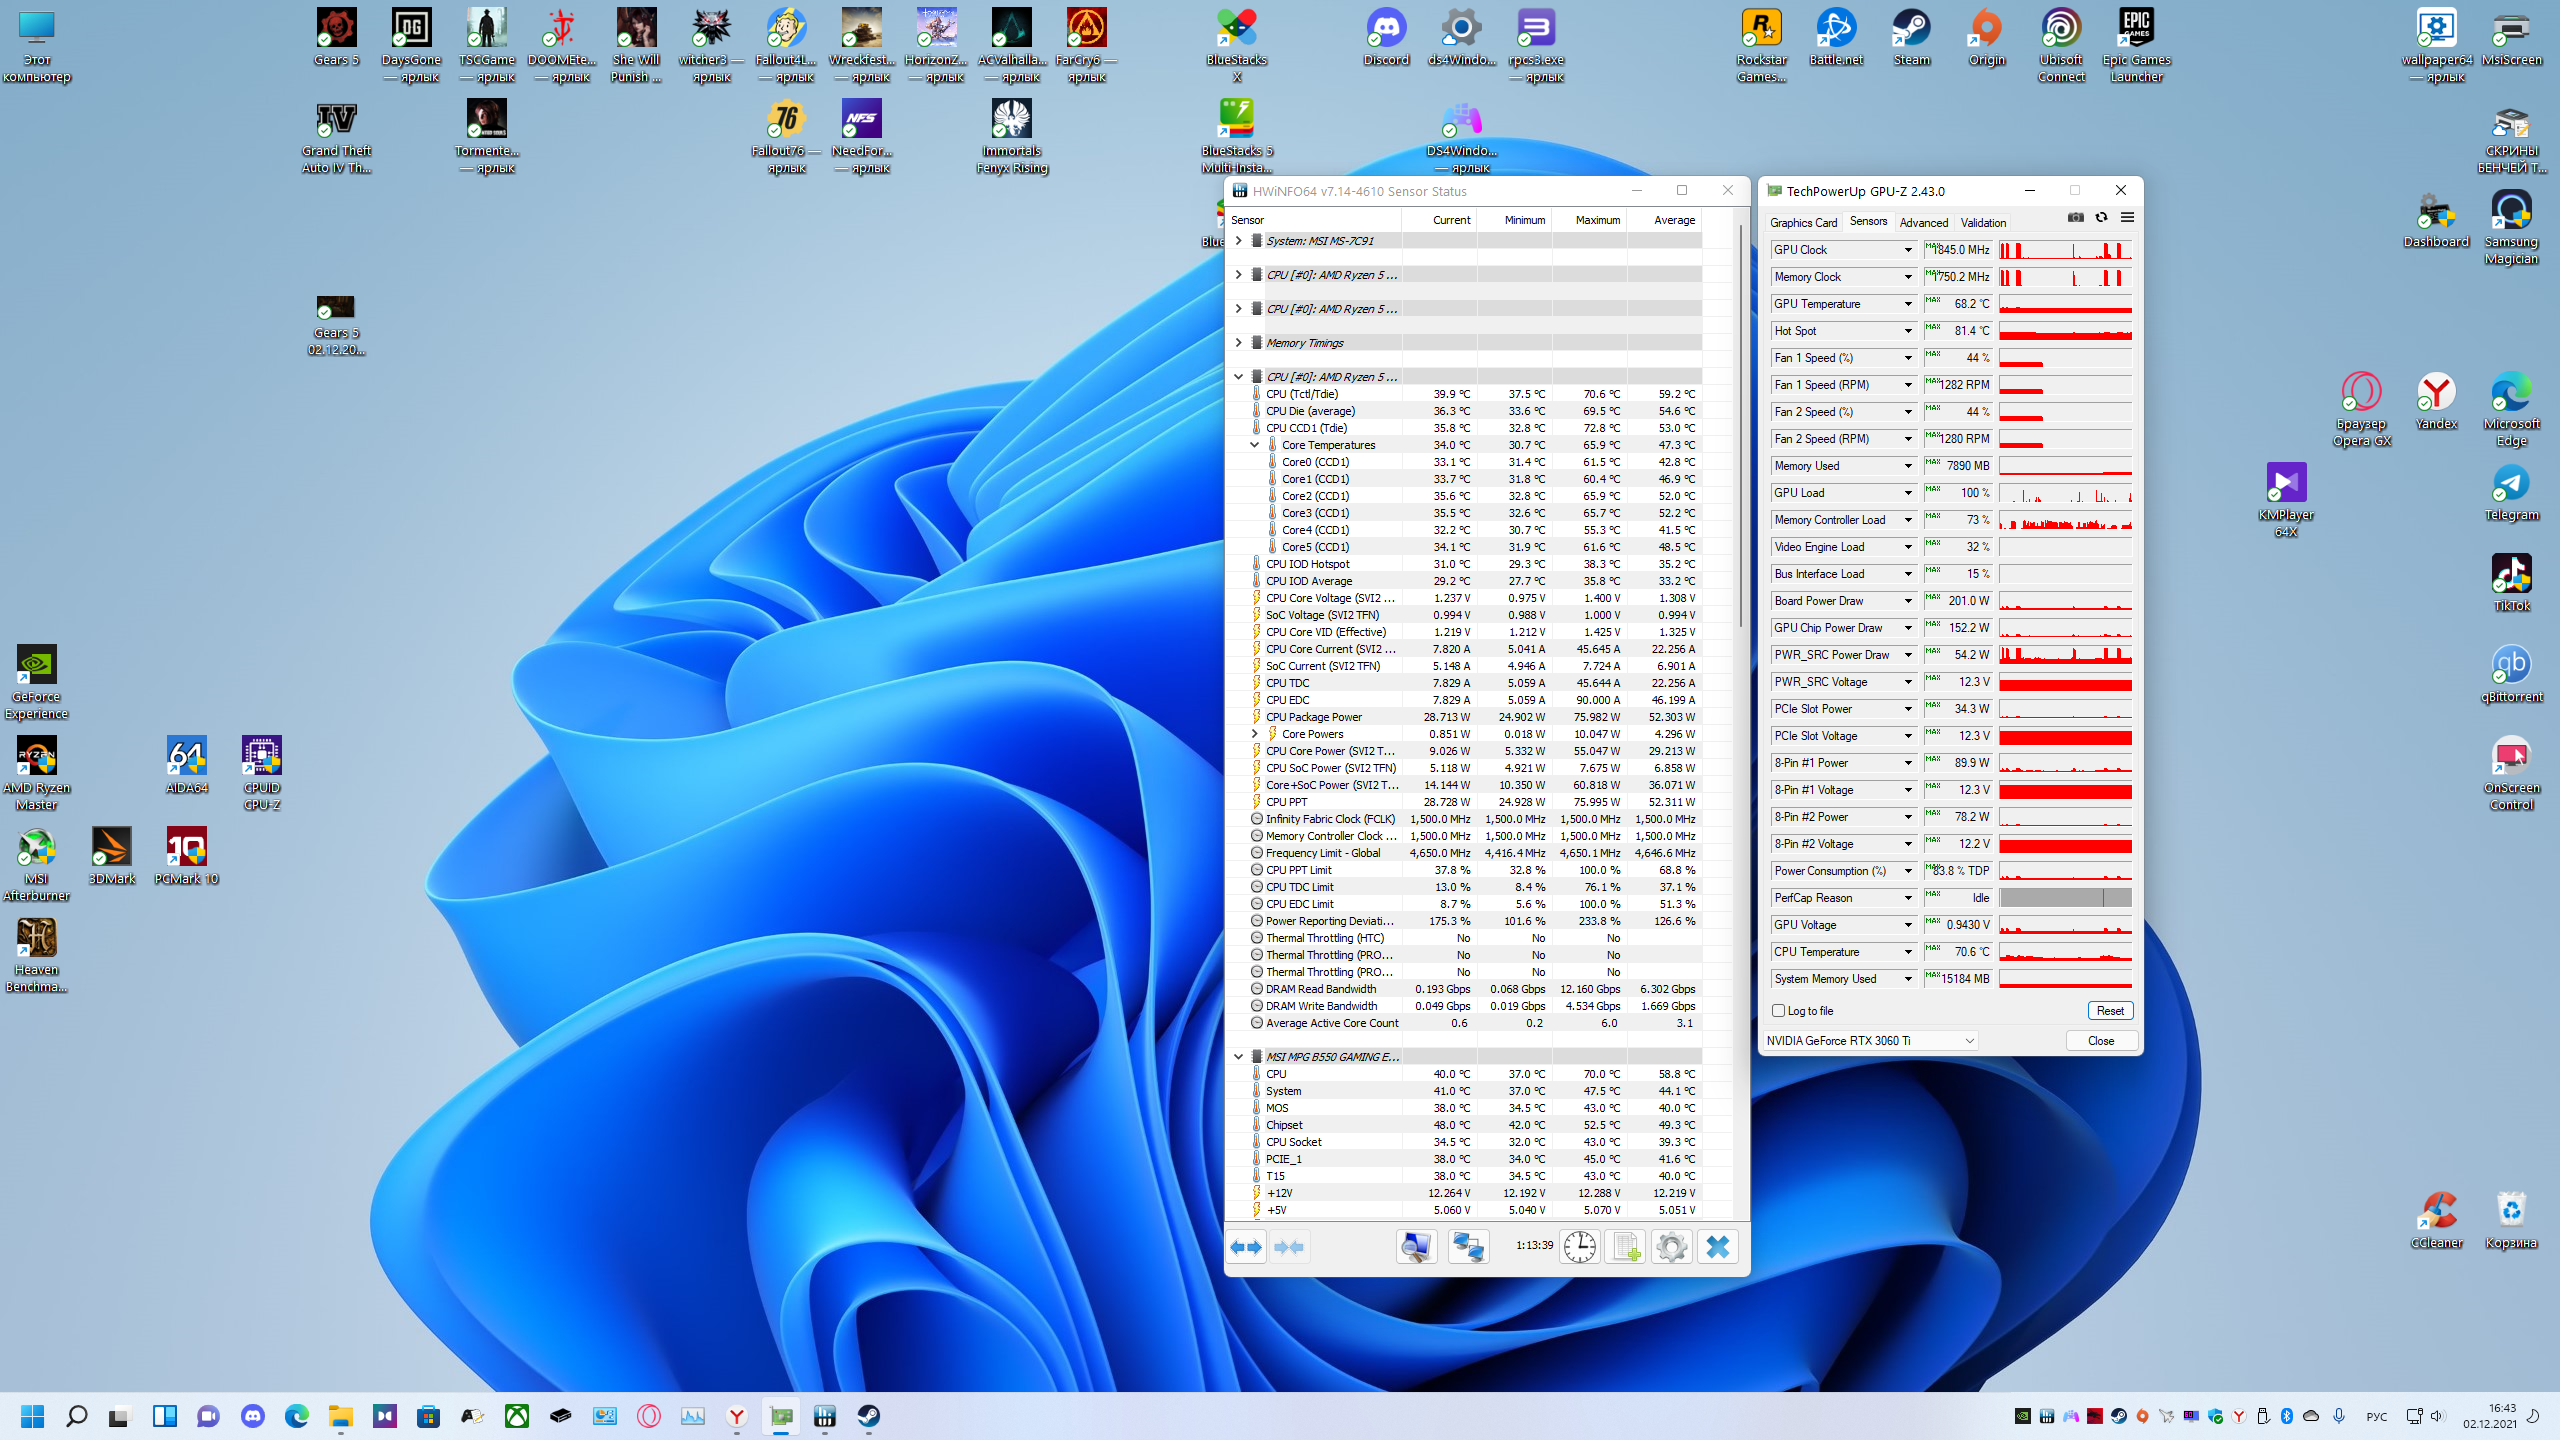Screen dimensions: 2560x1440
Task: Open the GPU-Z hamburger menu
Action: tap(2127, 218)
